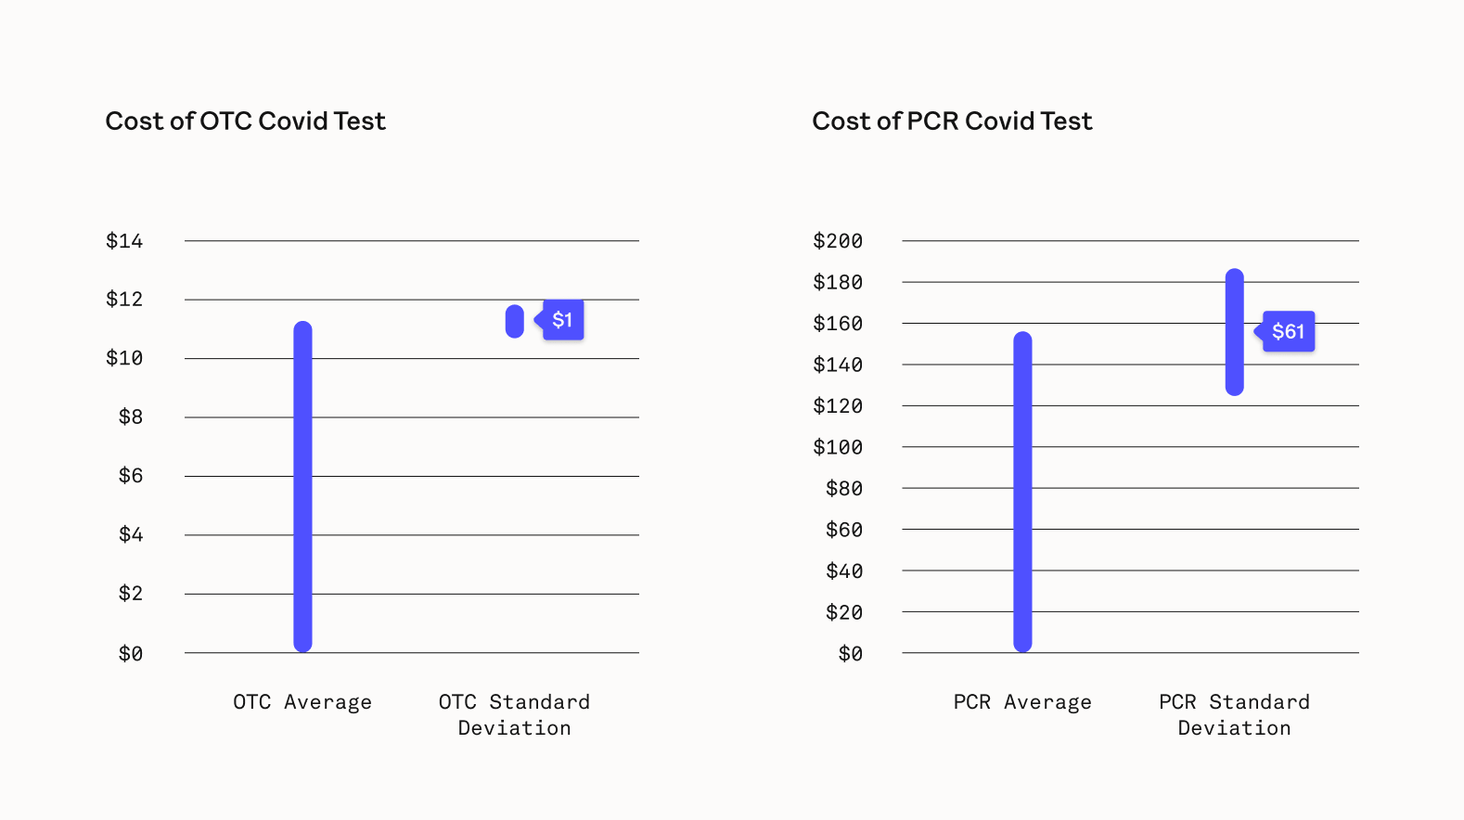Select the PCR Average bar

coord(1022,492)
